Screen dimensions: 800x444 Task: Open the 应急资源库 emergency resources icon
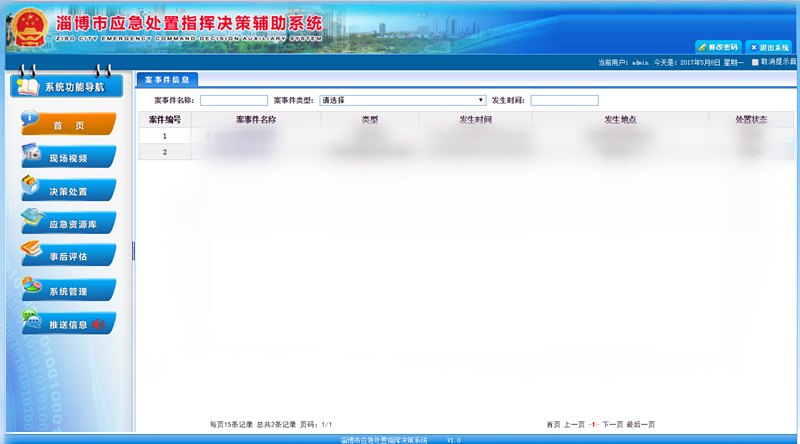click(x=32, y=220)
